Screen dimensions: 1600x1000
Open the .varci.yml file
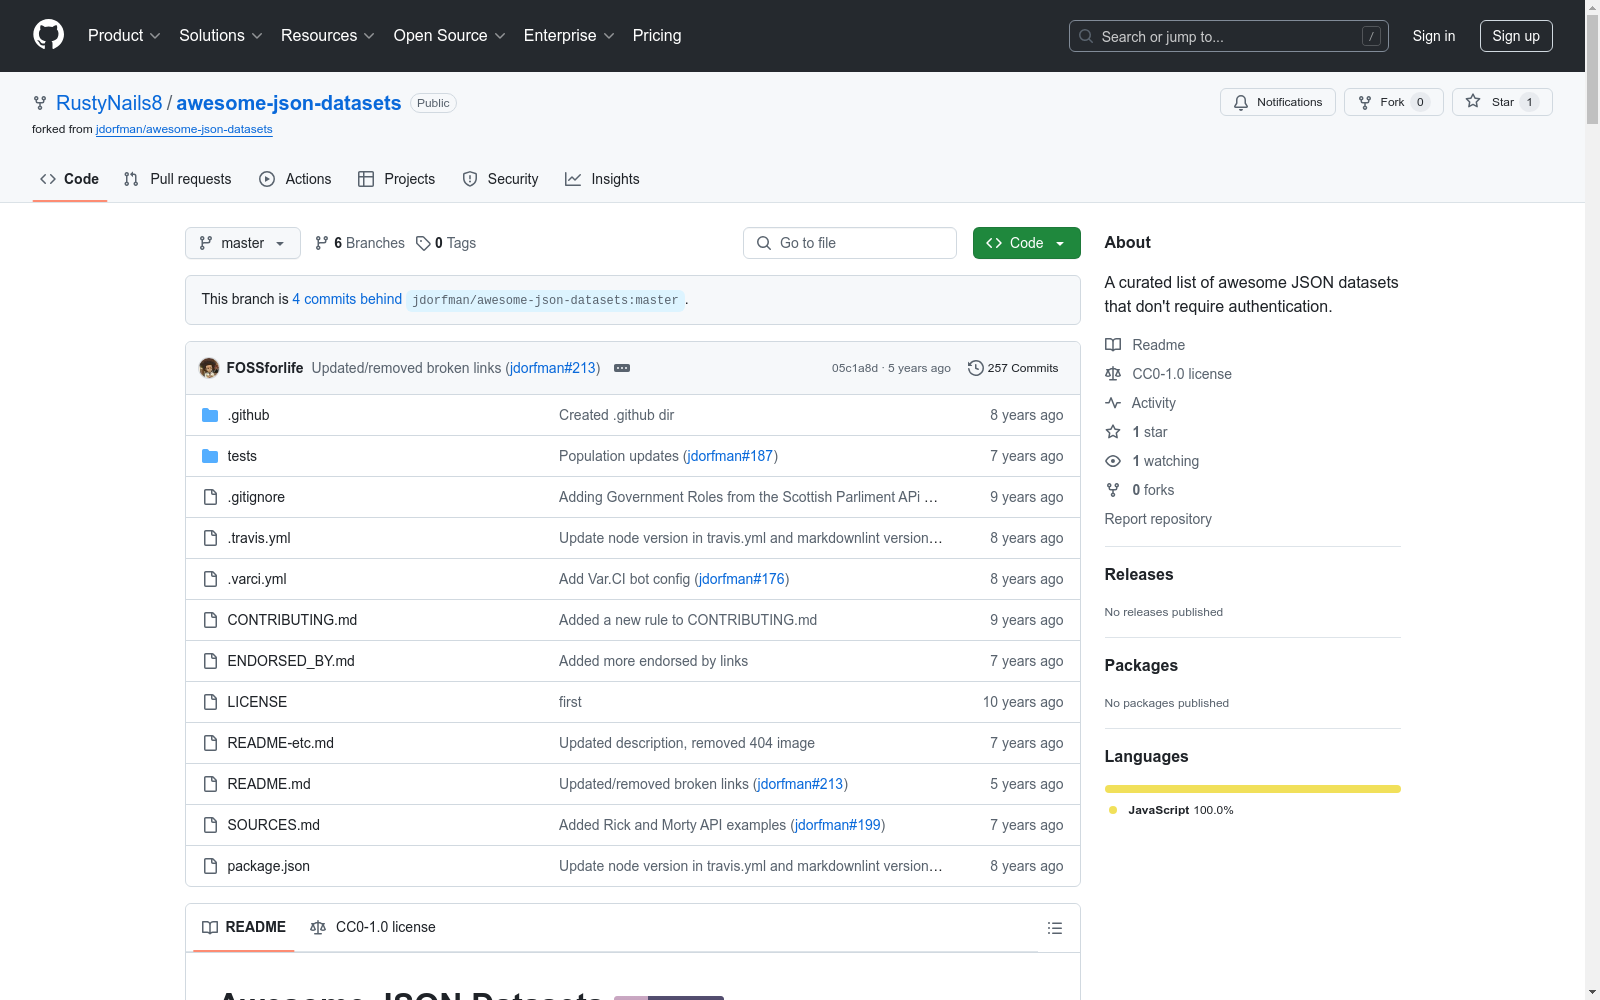tap(257, 579)
